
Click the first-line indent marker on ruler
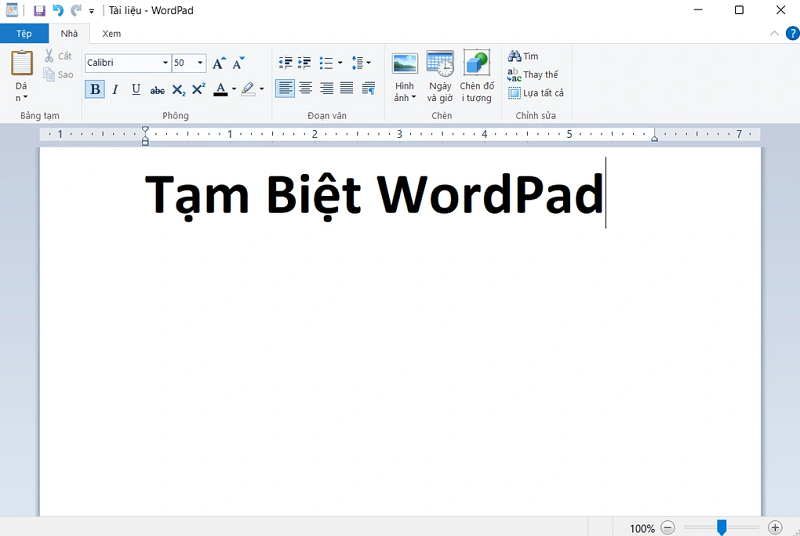click(x=145, y=130)
